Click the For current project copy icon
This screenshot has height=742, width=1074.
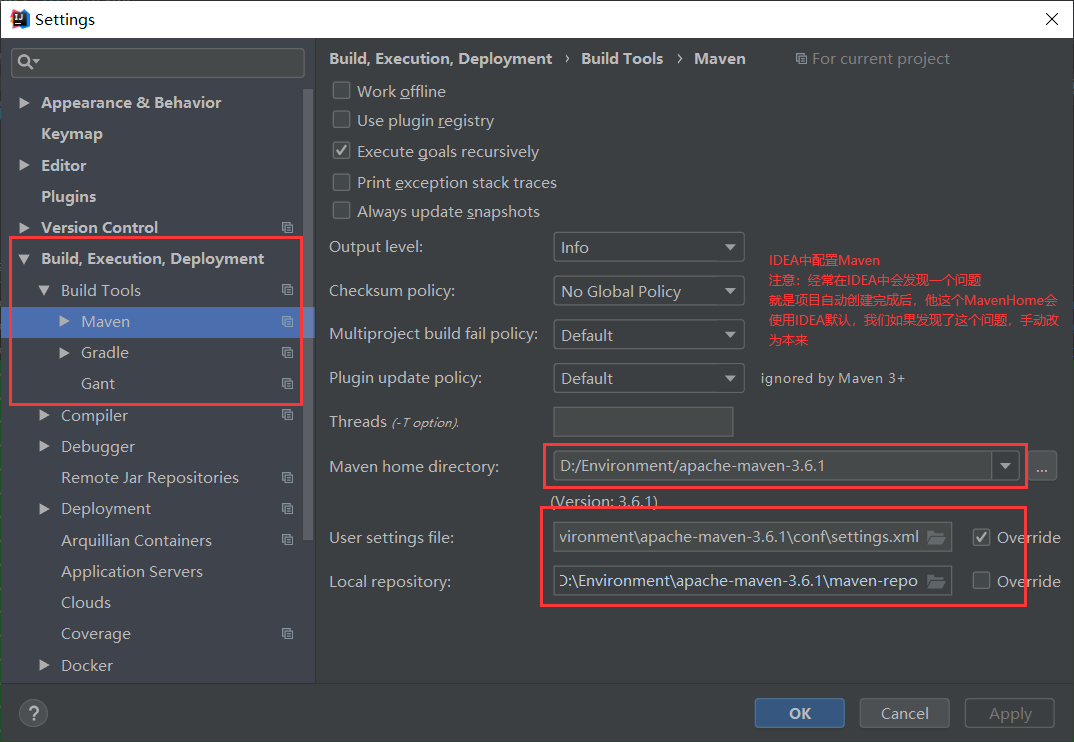[801, 59]
